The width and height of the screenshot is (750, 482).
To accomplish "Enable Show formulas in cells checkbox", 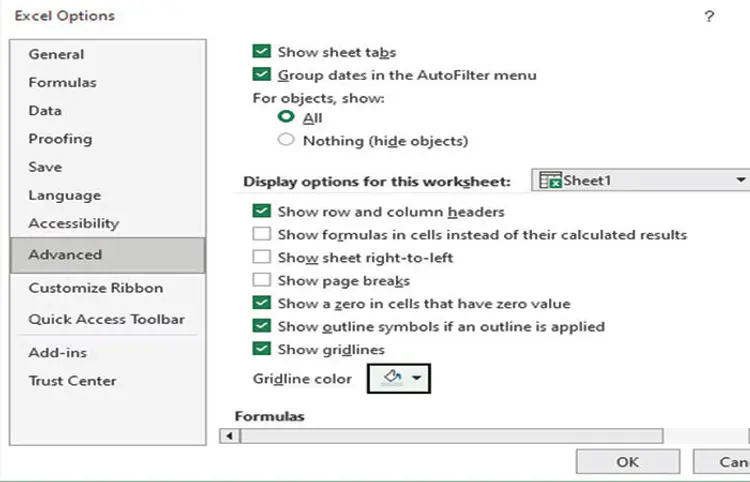I will (262, 235).
